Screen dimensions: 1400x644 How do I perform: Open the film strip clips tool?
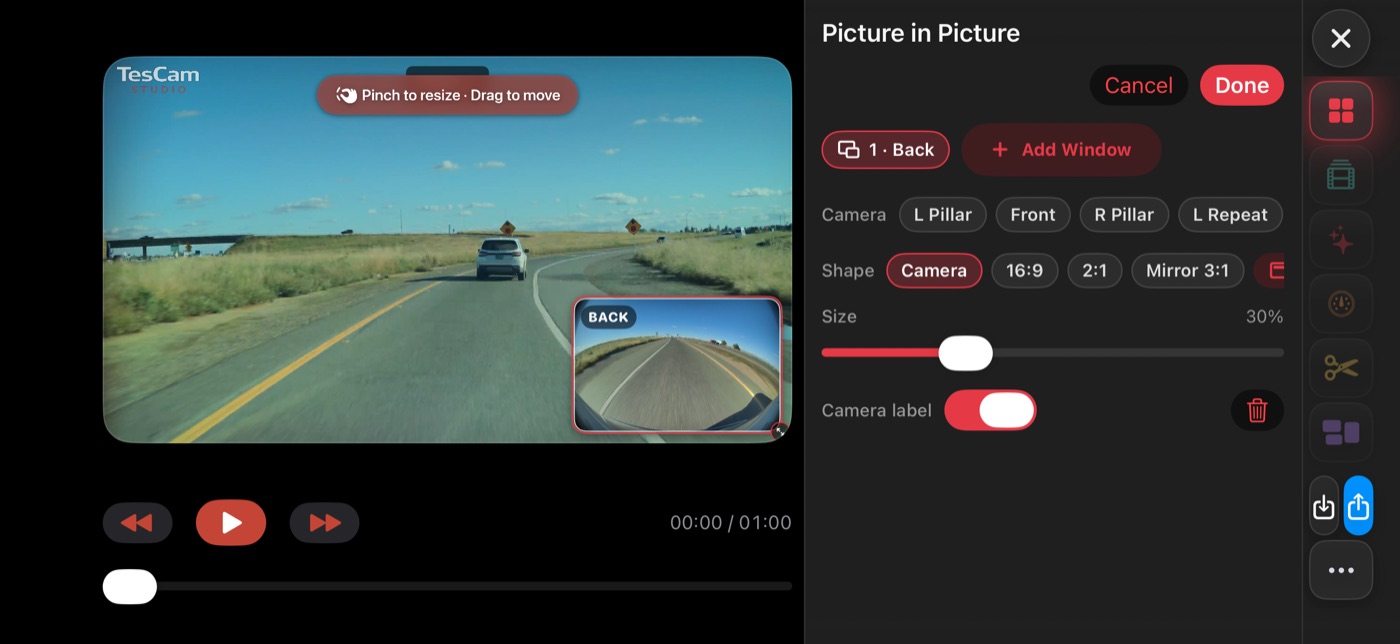coord(1341,176)
